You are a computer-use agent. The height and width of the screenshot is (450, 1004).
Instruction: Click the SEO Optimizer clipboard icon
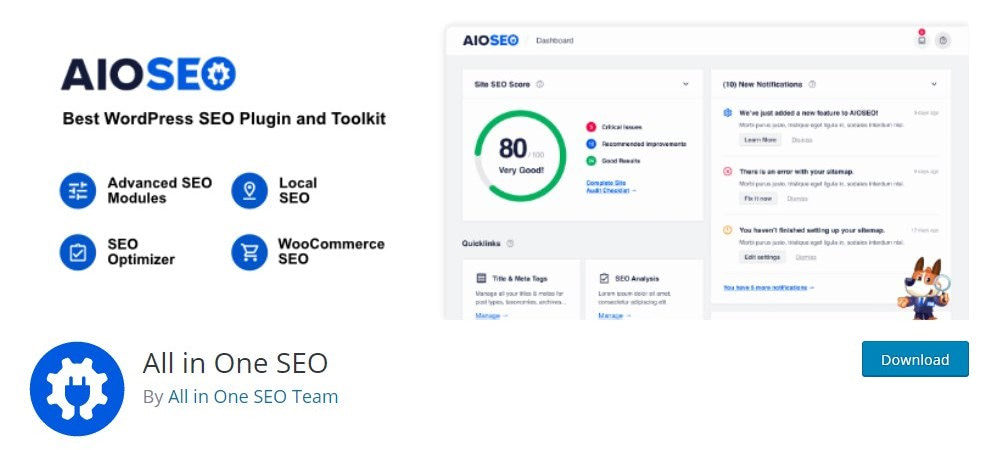click(x=77, y=252)
